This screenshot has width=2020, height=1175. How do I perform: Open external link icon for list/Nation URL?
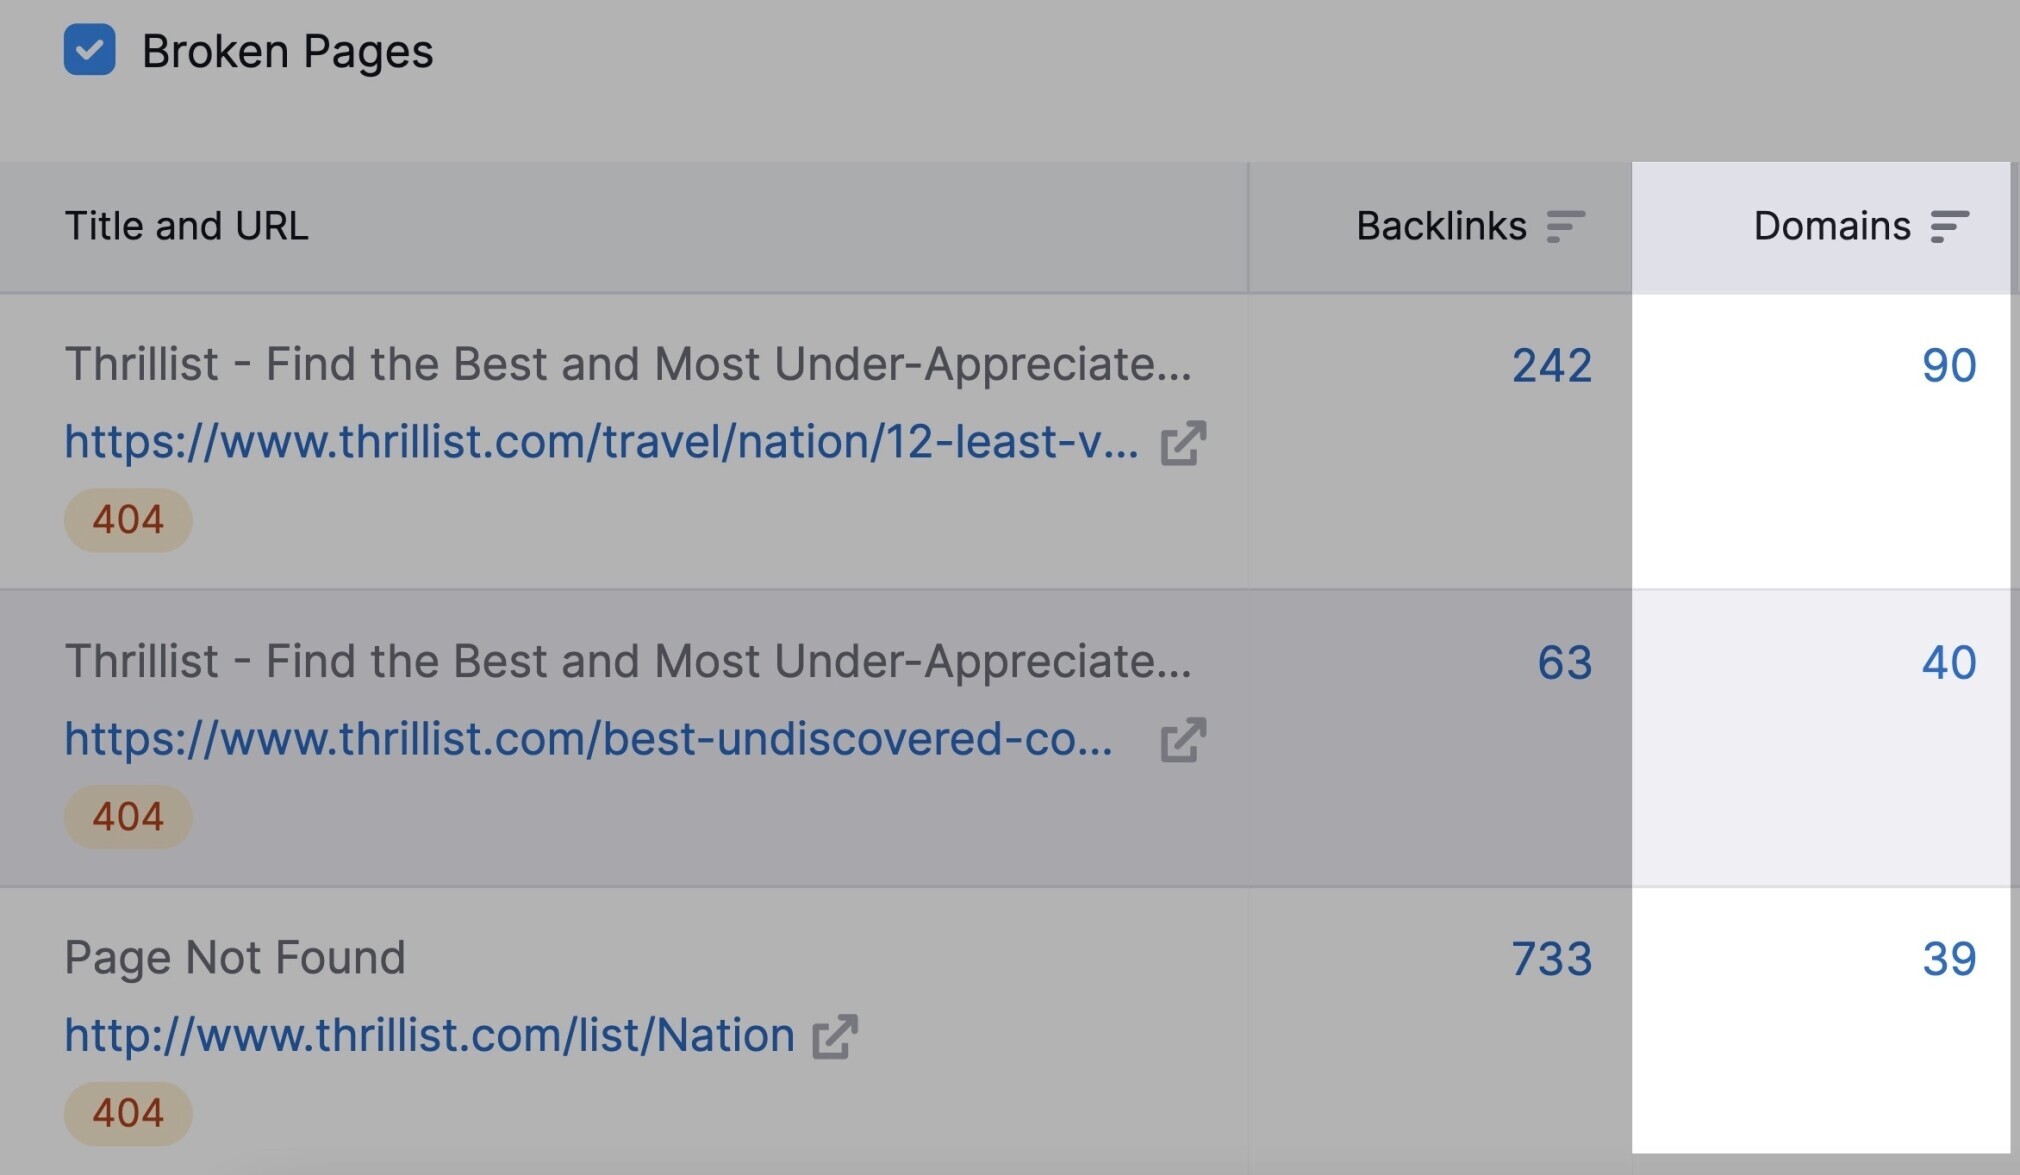[x=835, y=1036]
